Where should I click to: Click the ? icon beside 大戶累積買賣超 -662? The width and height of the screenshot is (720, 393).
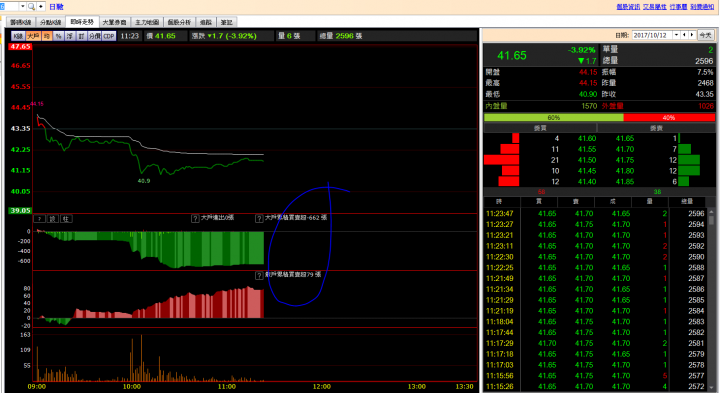(259, 219)
